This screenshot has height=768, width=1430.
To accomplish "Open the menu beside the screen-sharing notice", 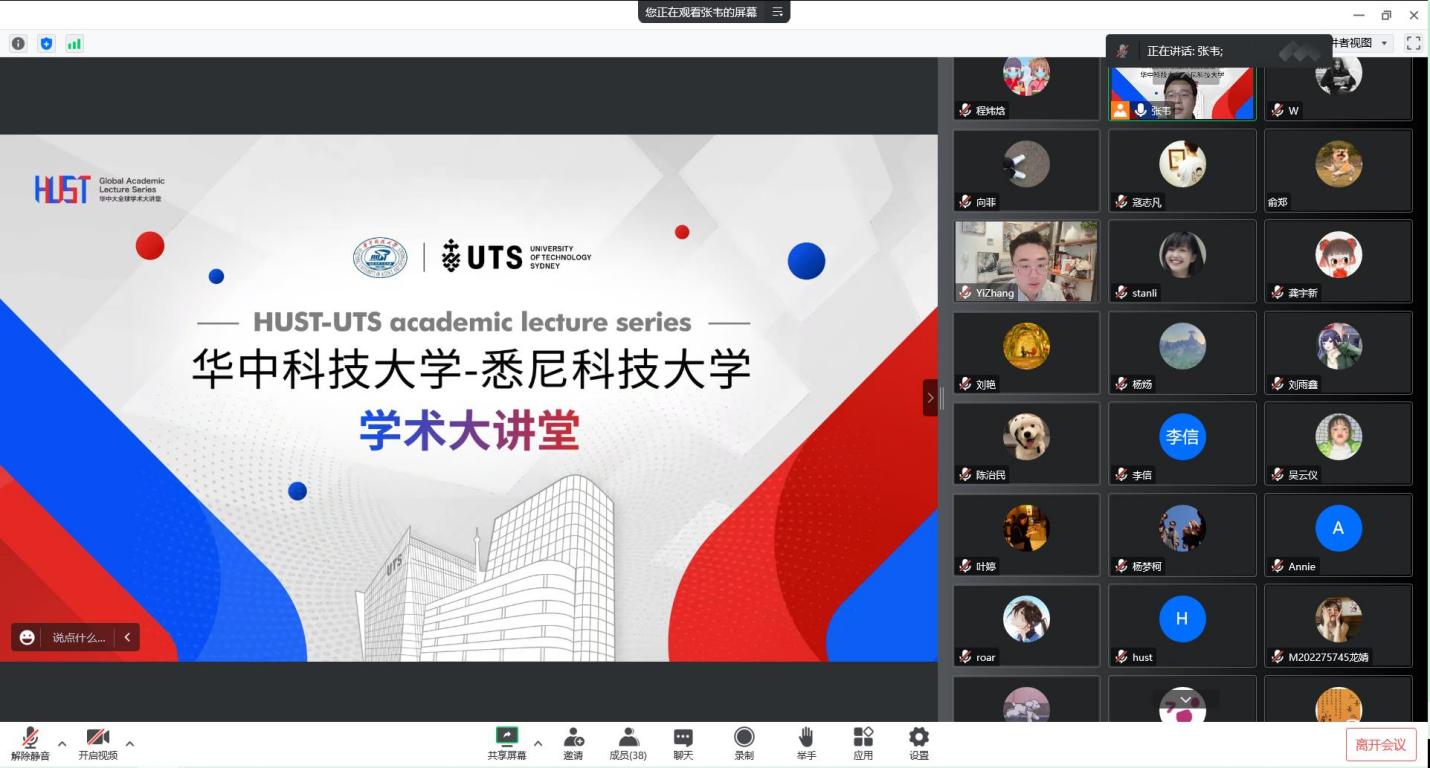I will coord(777,12).
